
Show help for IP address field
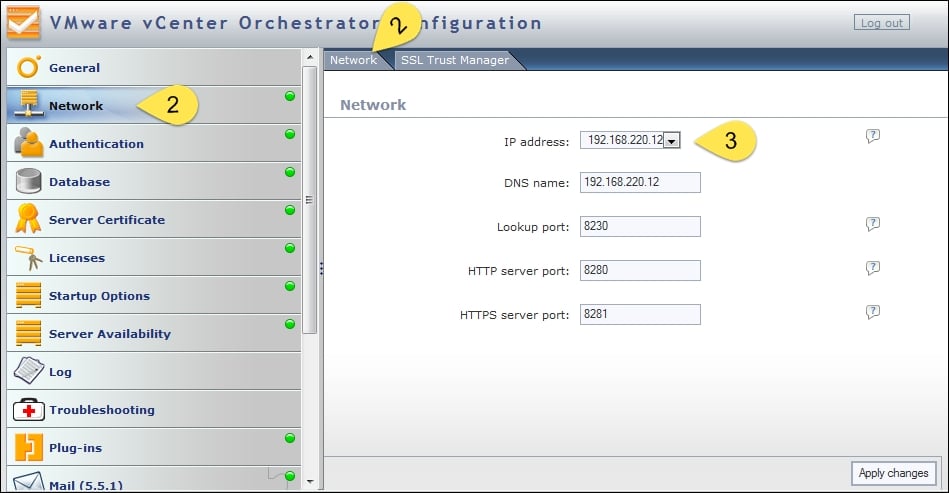tap(872, 135)
